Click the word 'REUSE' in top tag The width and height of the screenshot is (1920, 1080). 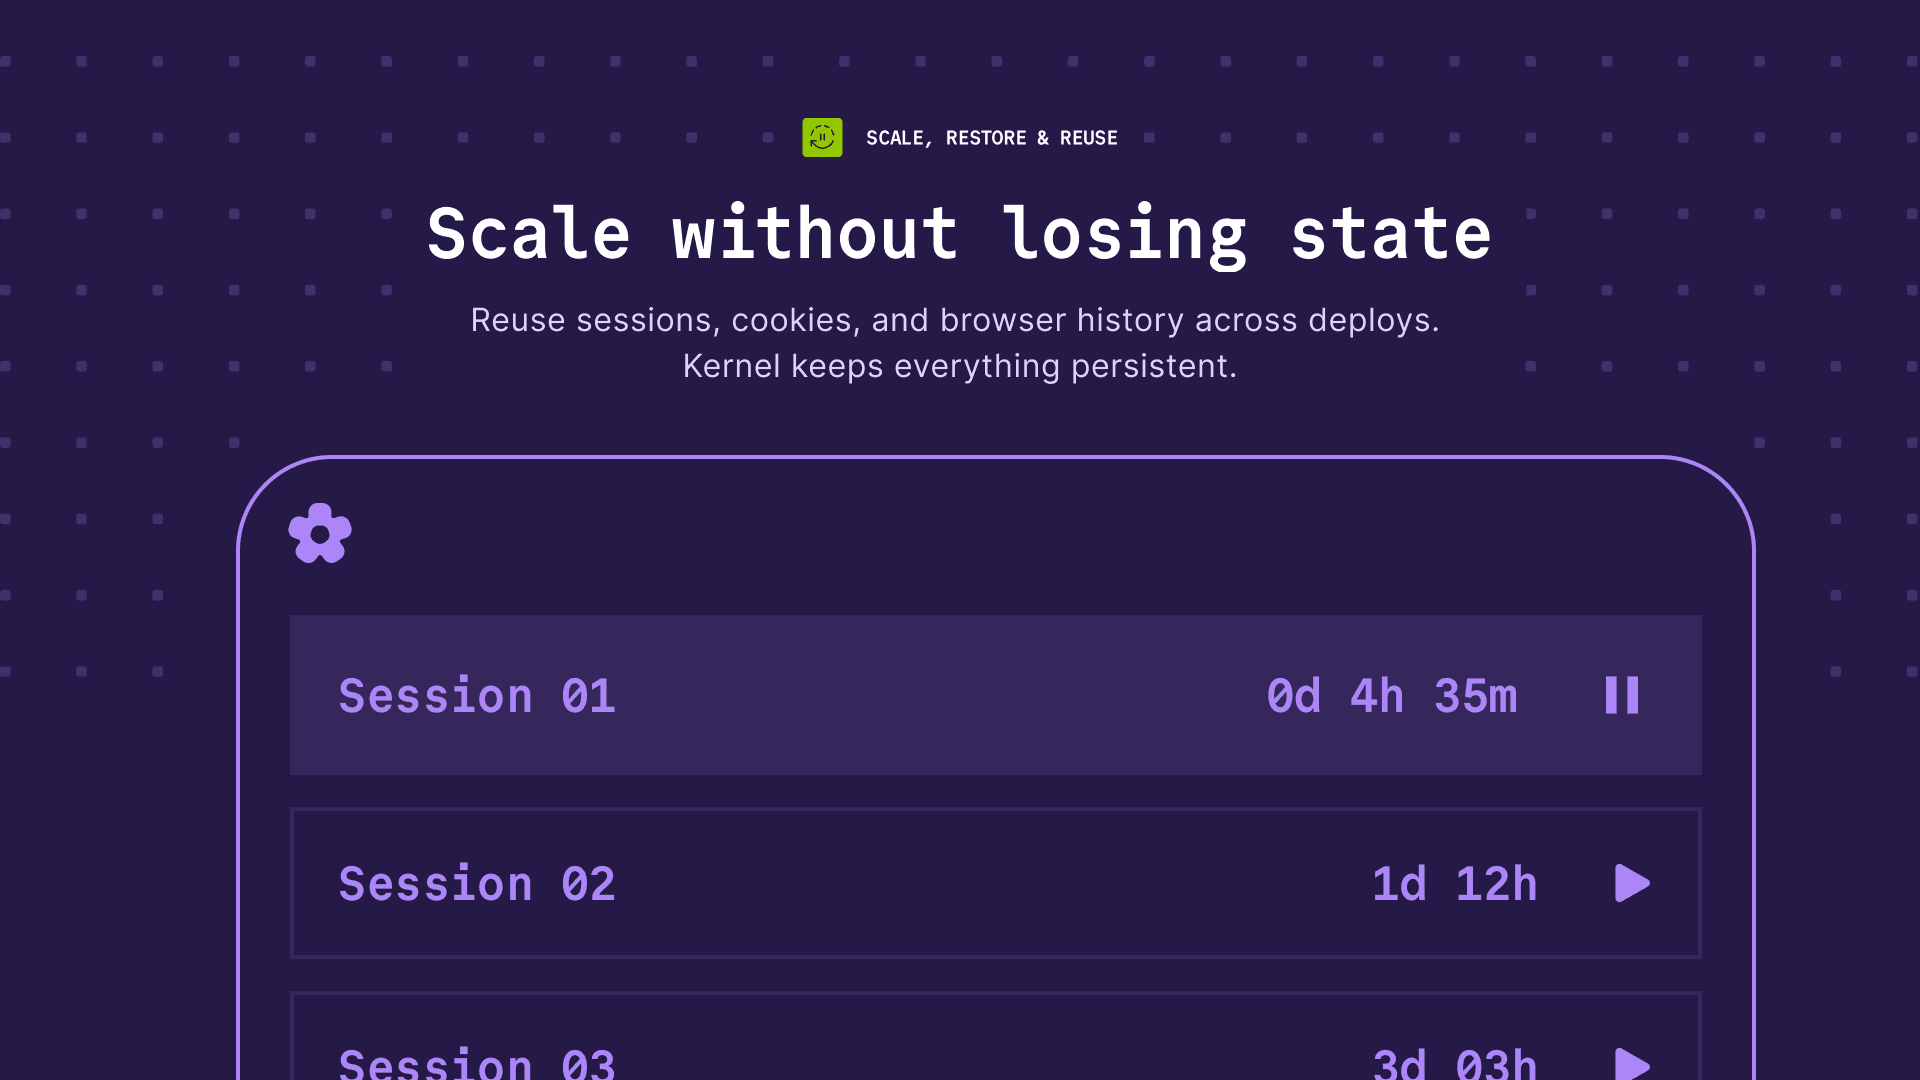(1088, 138)
